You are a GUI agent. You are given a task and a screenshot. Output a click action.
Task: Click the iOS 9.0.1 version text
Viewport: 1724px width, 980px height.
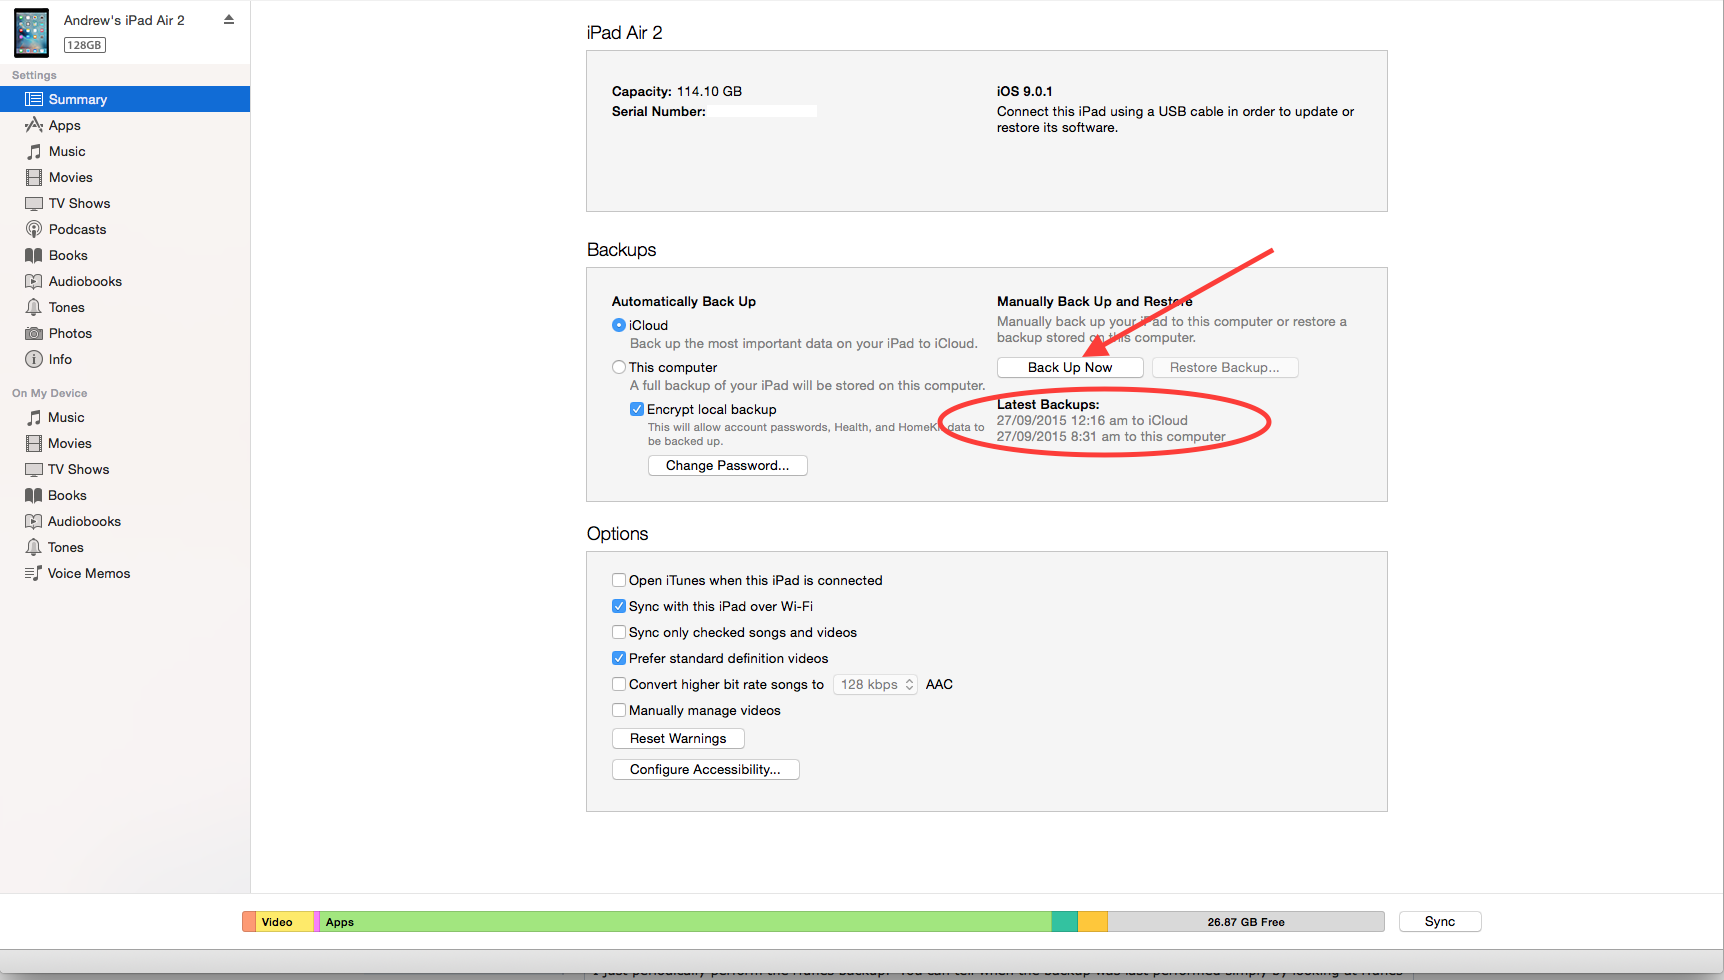tap(1024, 91)
